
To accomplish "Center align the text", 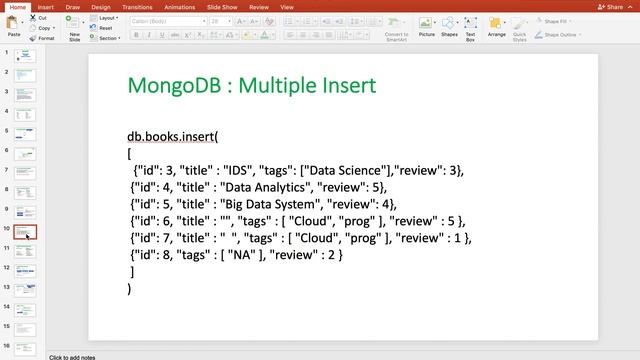I will [303, 36].
